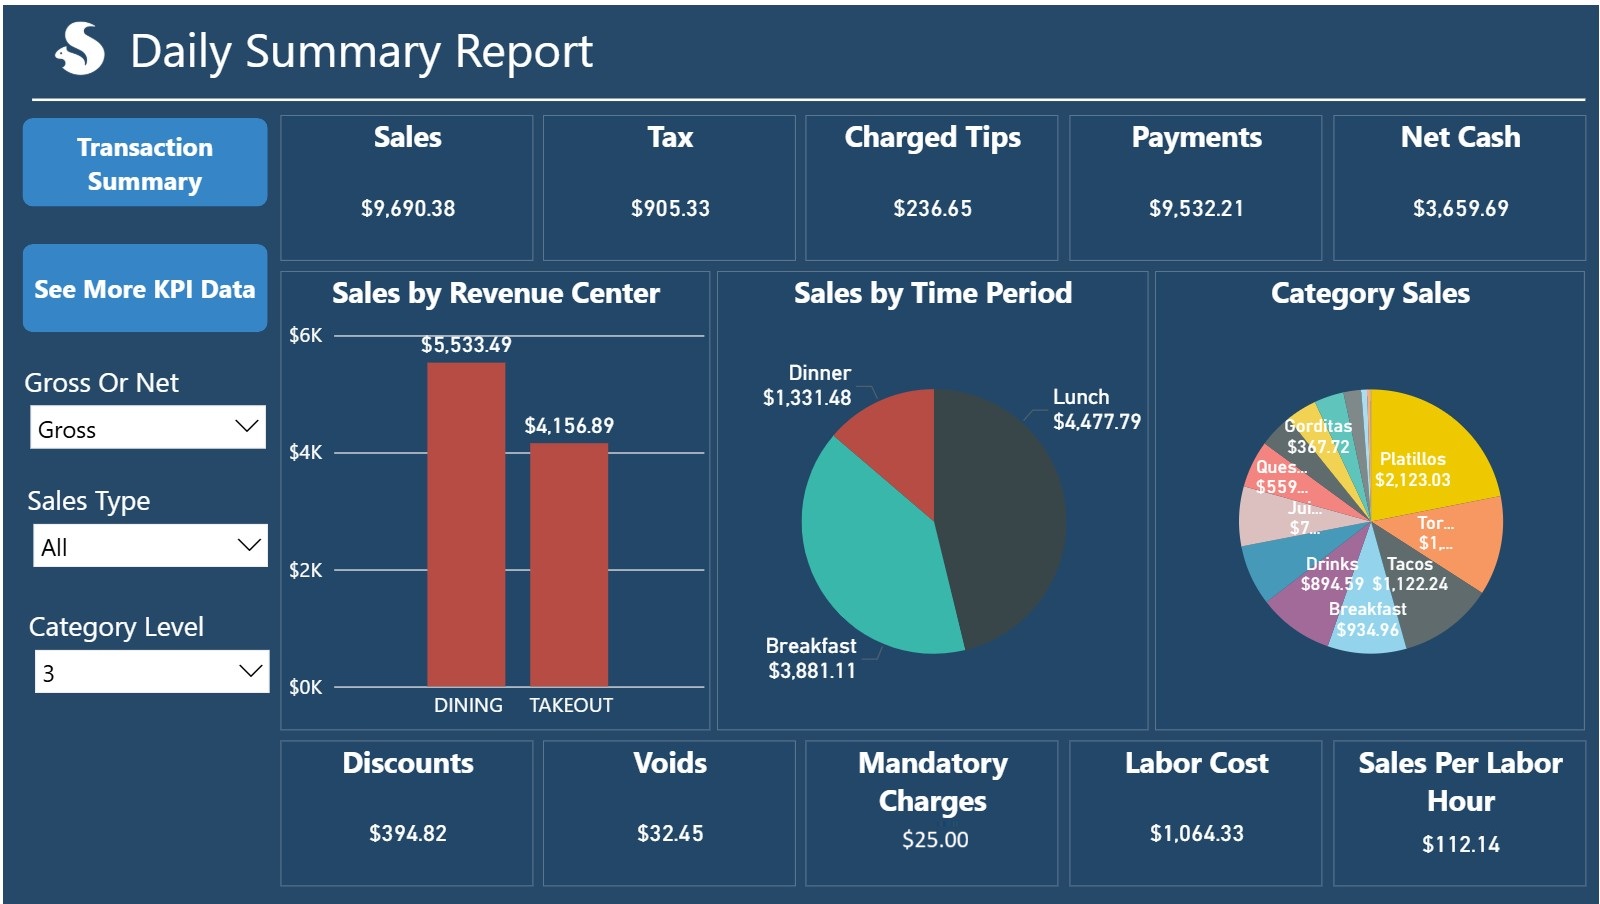Screen dimensions: 1600x904
Task: Click the squirrel logo icon in header
Action: 80,49
